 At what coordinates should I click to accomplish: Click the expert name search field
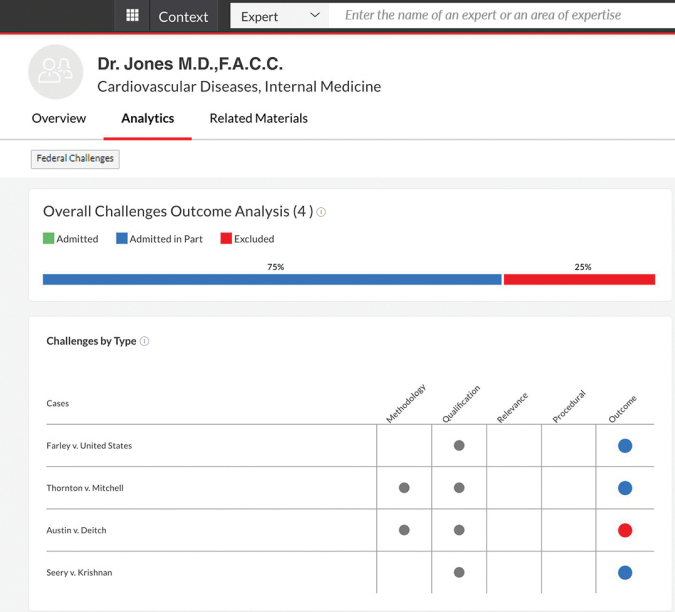(502, 16)
